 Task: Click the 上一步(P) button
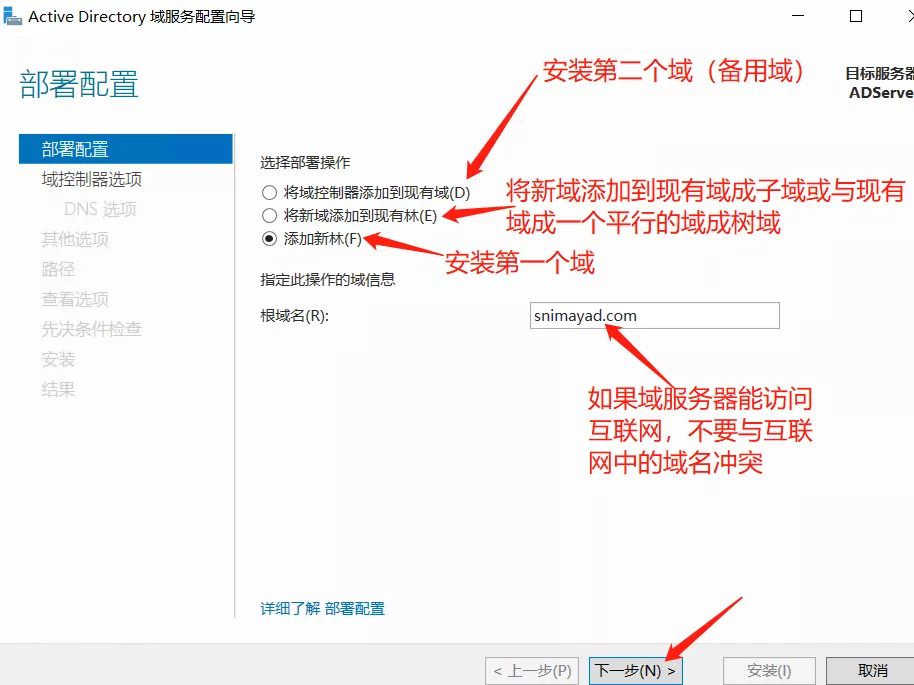tap(532, 670)
